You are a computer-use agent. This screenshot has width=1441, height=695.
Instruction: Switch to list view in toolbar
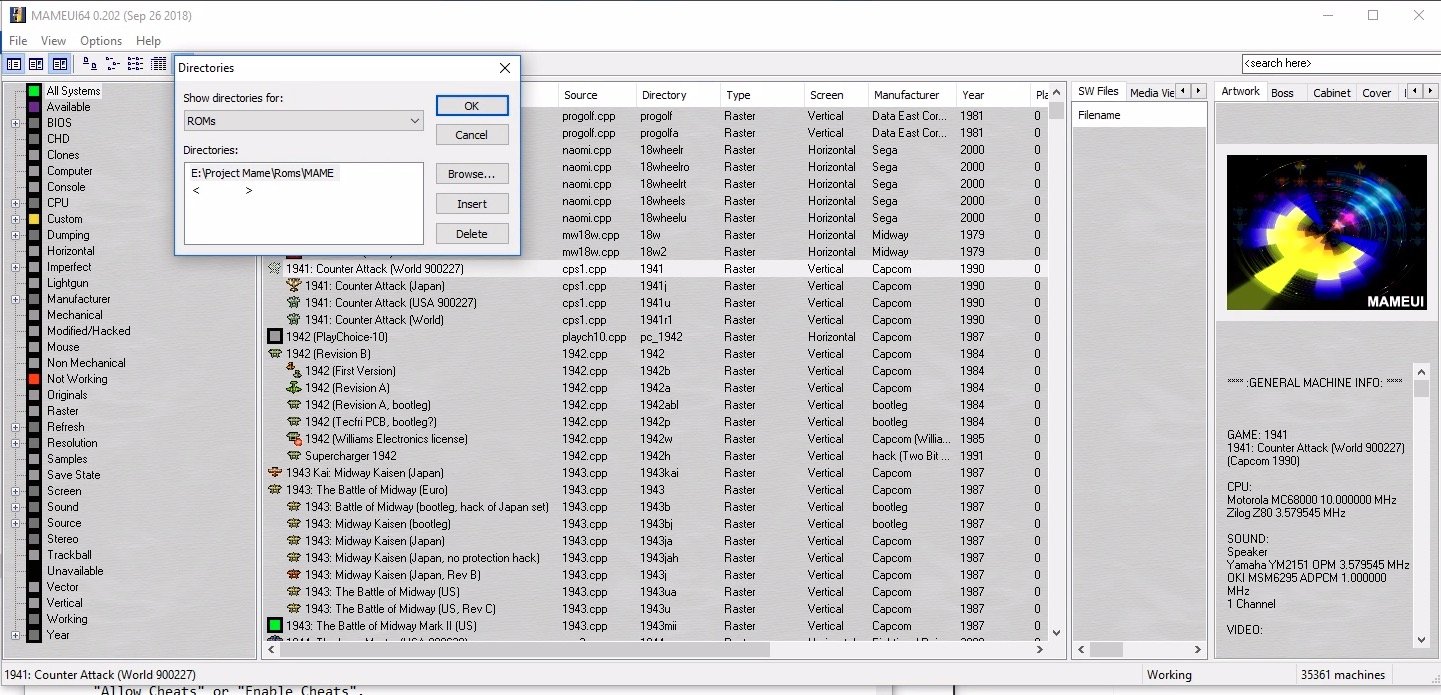(136, 64)
